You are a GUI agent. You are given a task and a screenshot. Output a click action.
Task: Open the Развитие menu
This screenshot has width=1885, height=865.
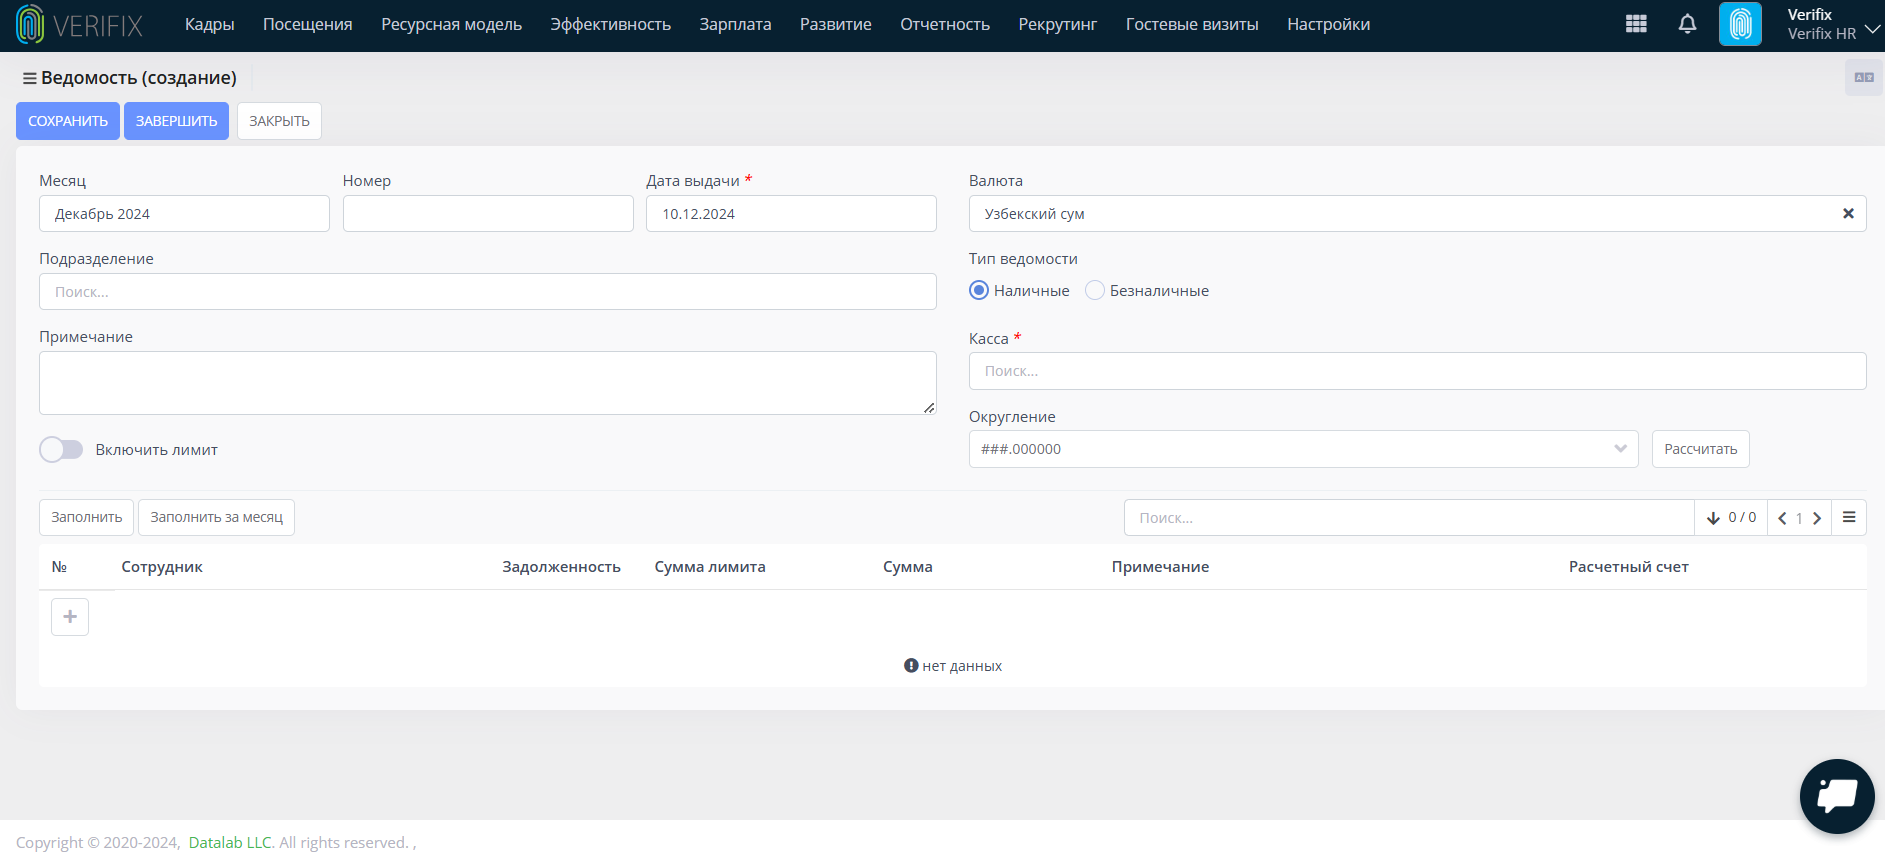[836, 24]
